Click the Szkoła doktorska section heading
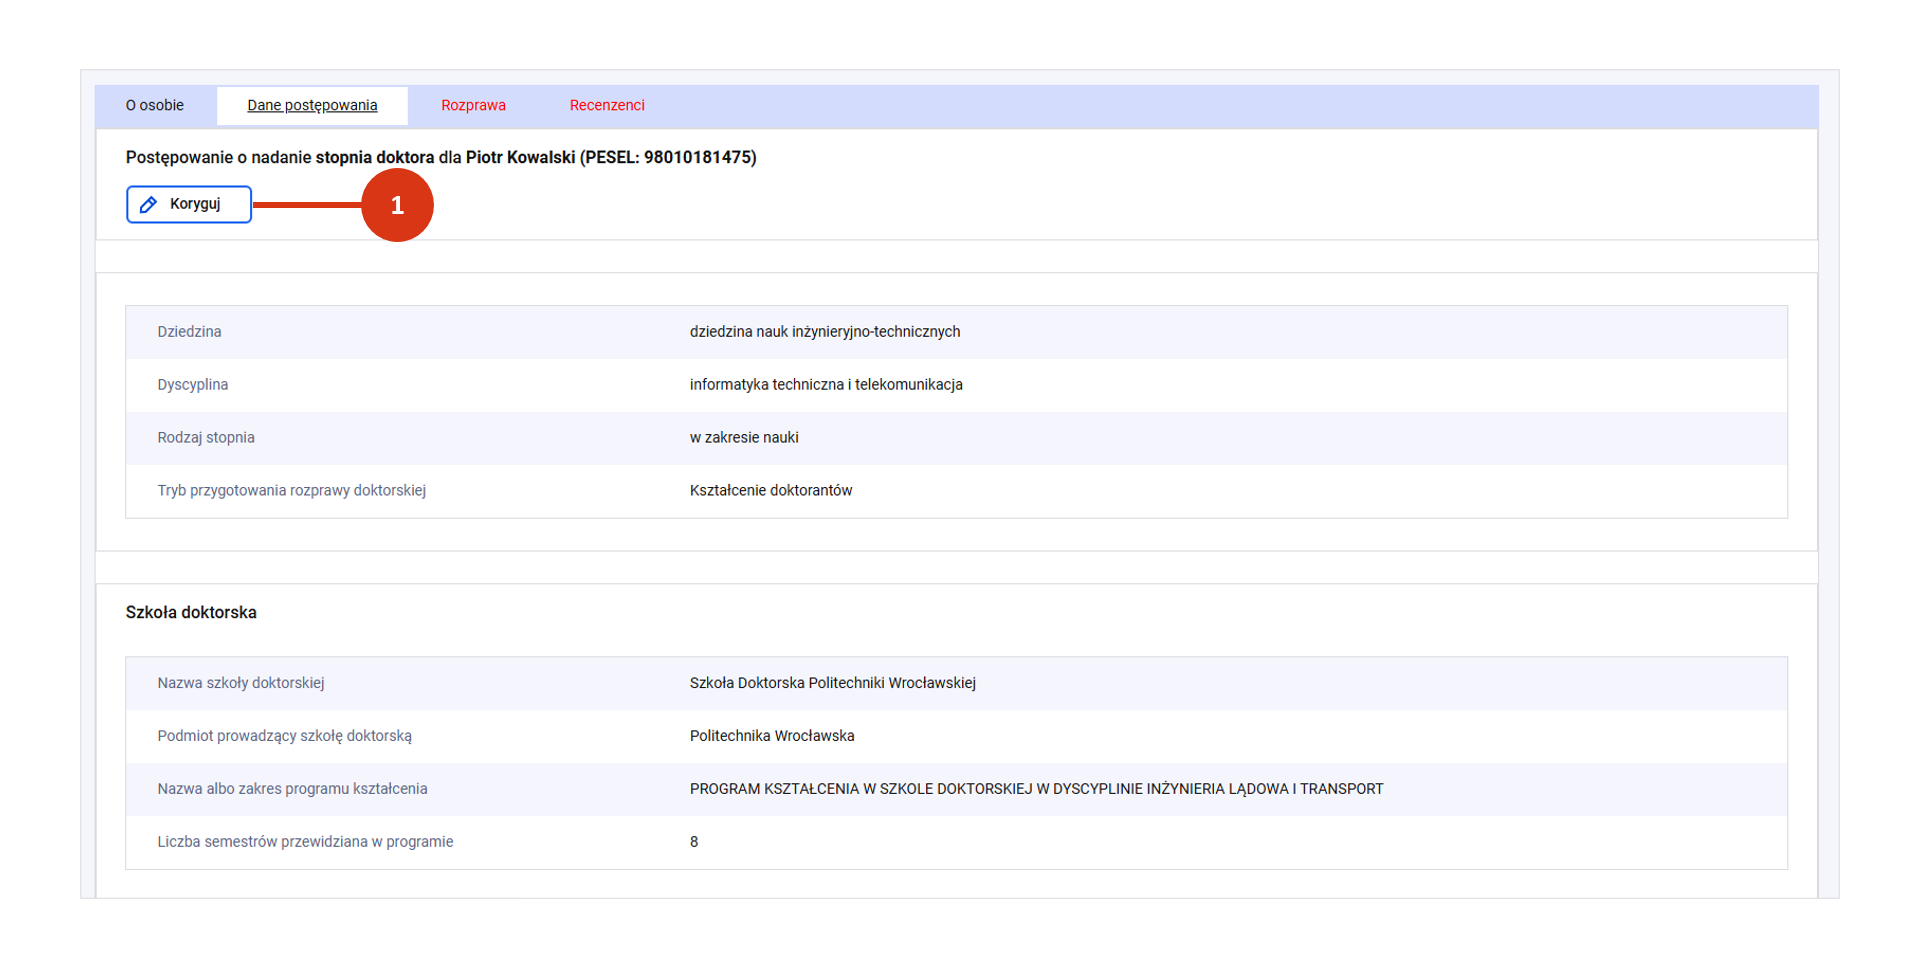 click(191, 613)
